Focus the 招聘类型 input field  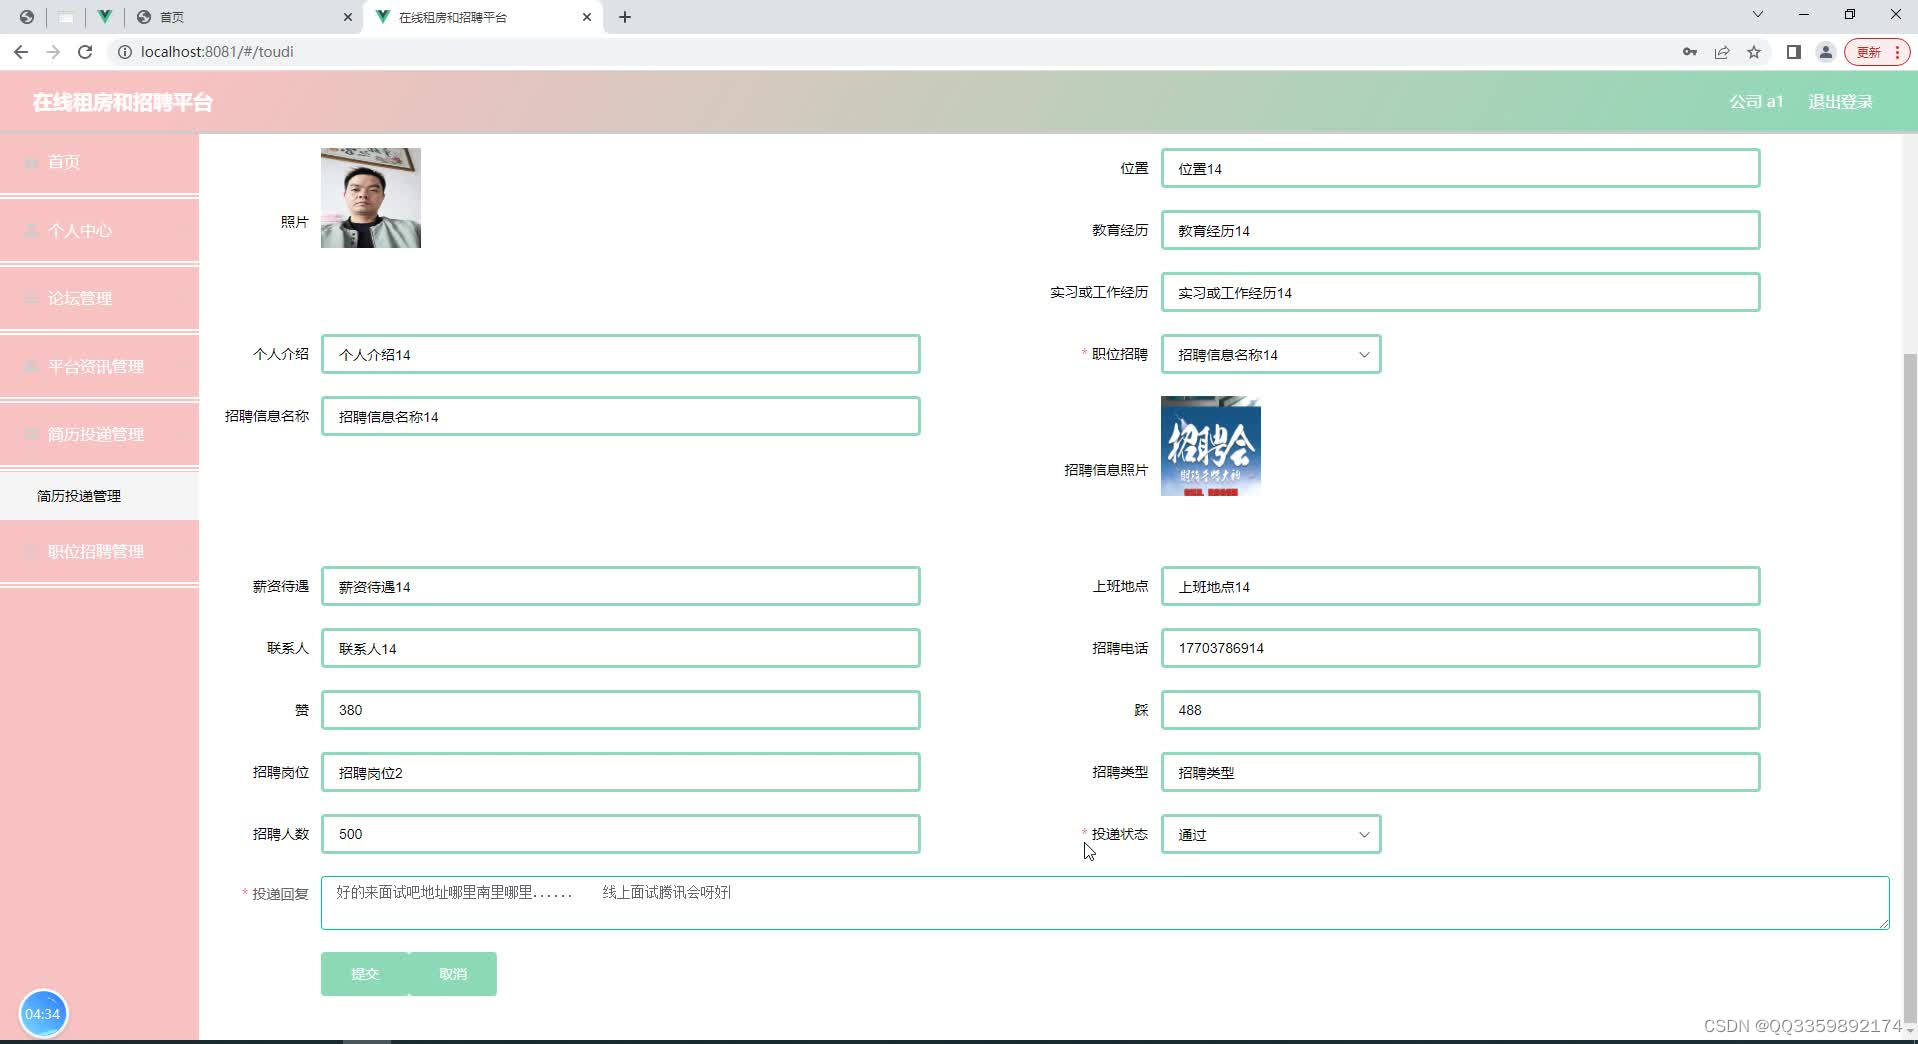1460,772
